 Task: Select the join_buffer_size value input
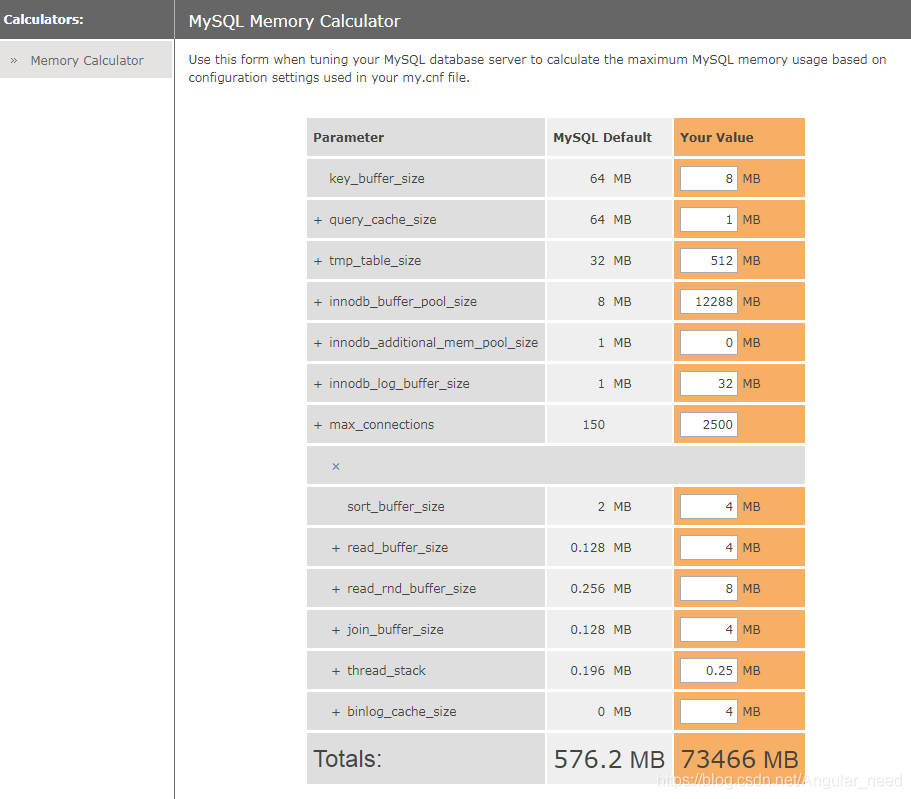click(x=708, y=629)
